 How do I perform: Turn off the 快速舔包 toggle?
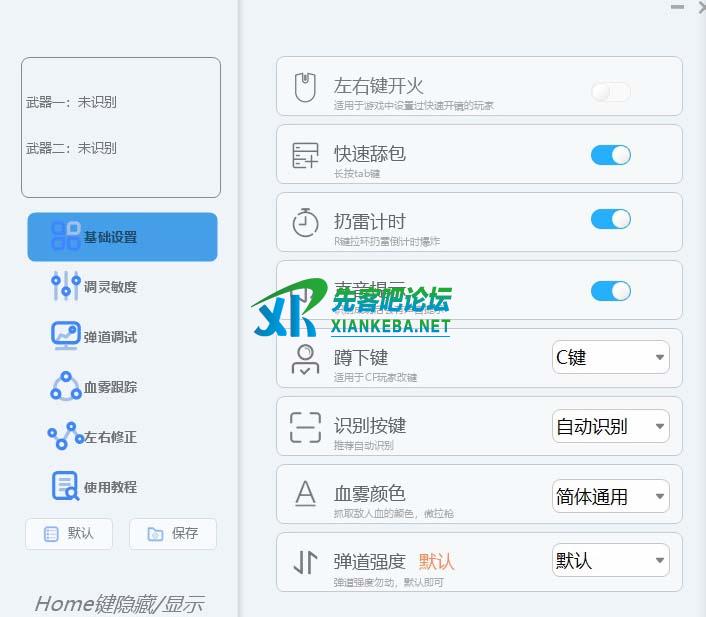point(610,155)
